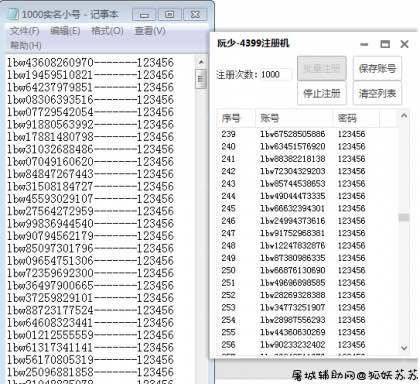The width and height of the screenshot is (420, 384).
Task: Select row 247 in the account list
Action: [x=307, y=233]
